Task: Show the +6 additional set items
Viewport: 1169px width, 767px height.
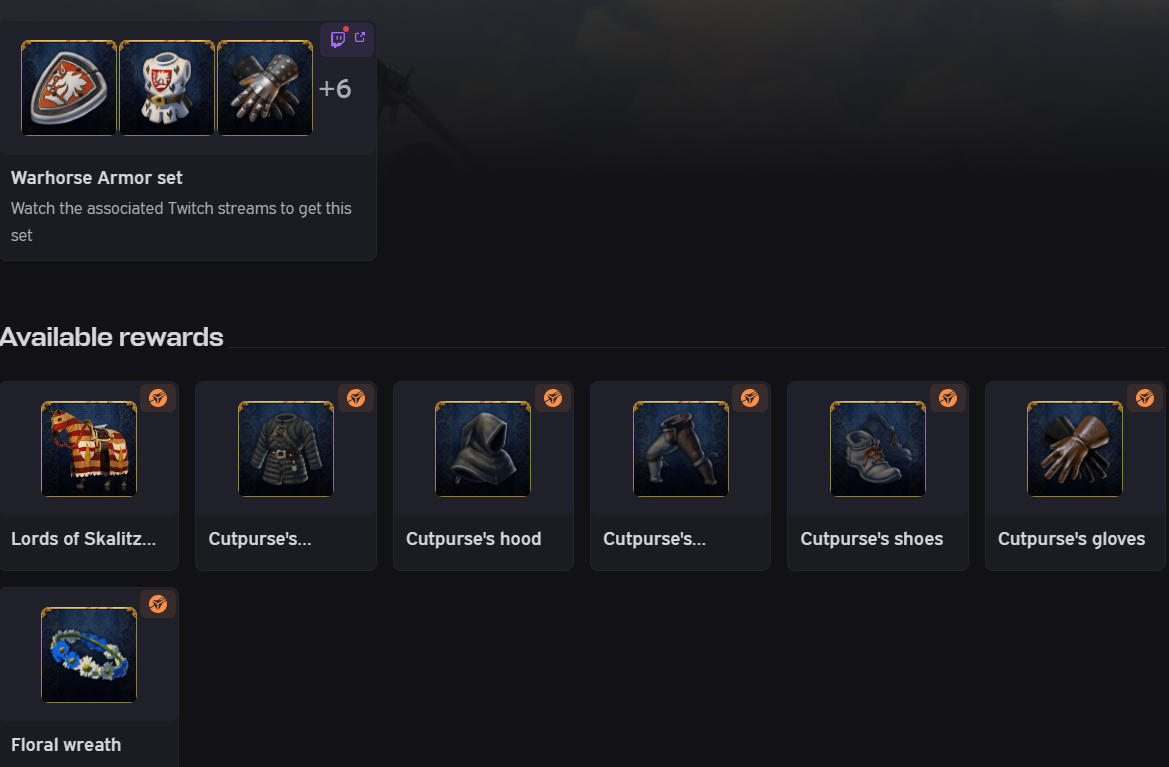Action: (335, 89)
